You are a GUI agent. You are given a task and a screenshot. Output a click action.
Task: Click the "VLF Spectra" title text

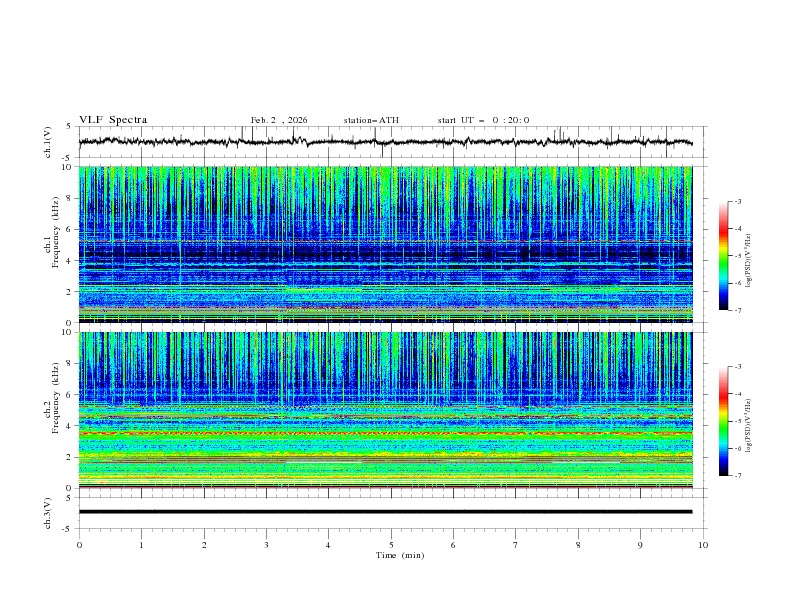[x=113, y=120]
